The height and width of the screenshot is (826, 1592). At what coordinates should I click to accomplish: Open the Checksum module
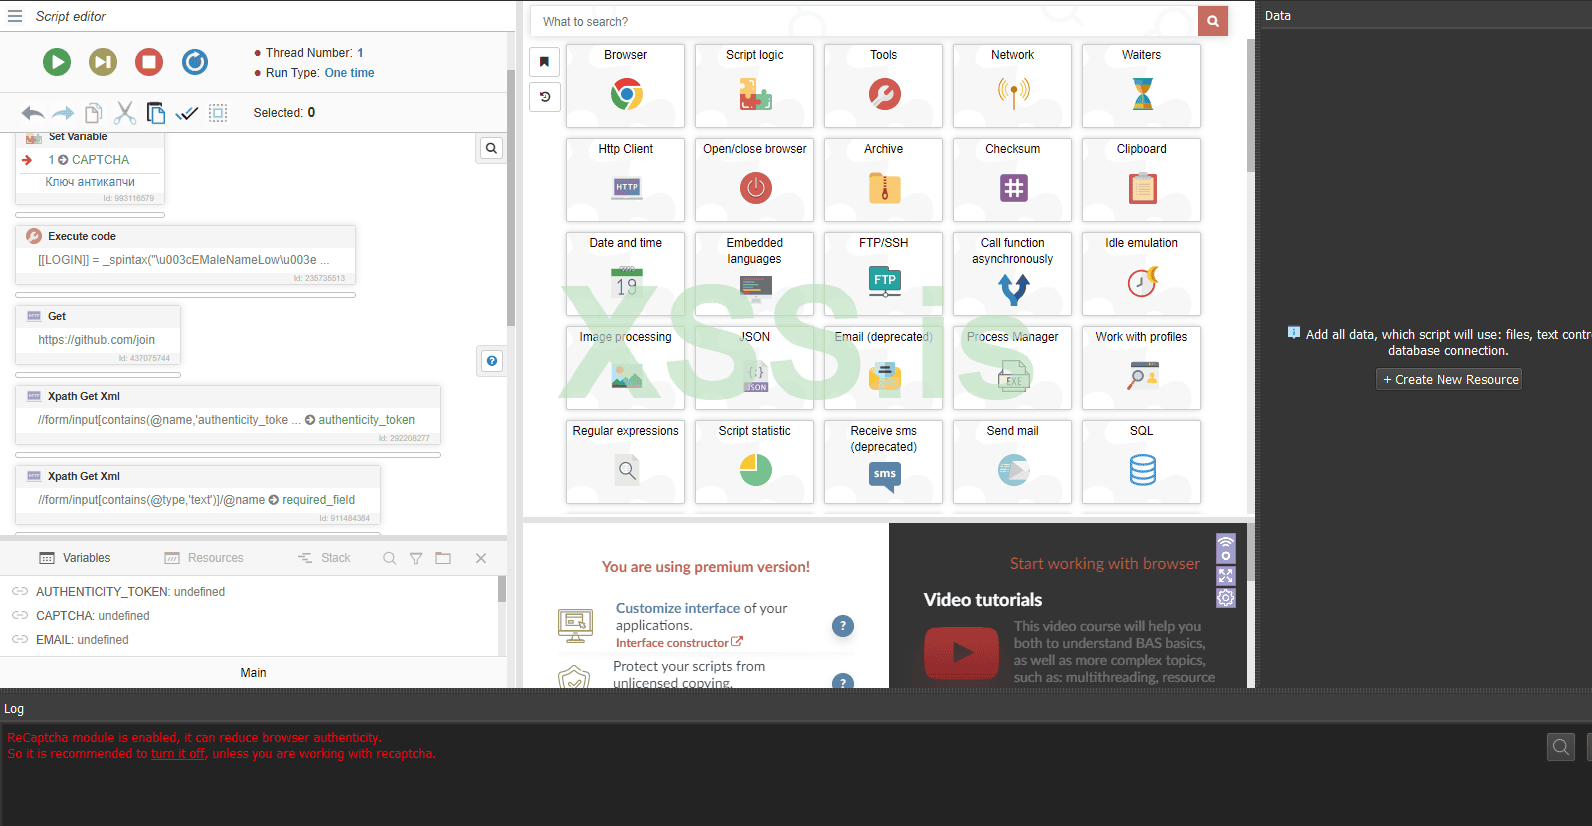coord(1013,180)
